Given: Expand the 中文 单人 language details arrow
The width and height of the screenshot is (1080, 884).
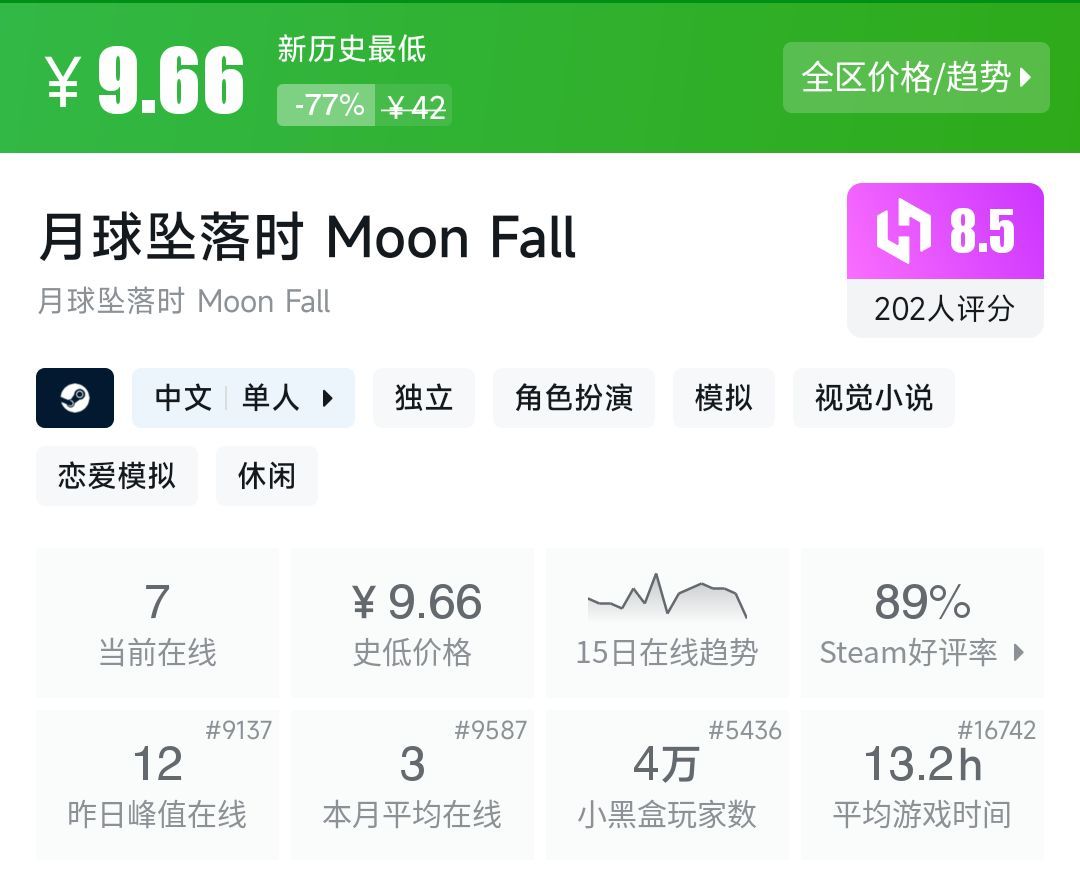Looking at the screenshot, I should coord(328,398).
